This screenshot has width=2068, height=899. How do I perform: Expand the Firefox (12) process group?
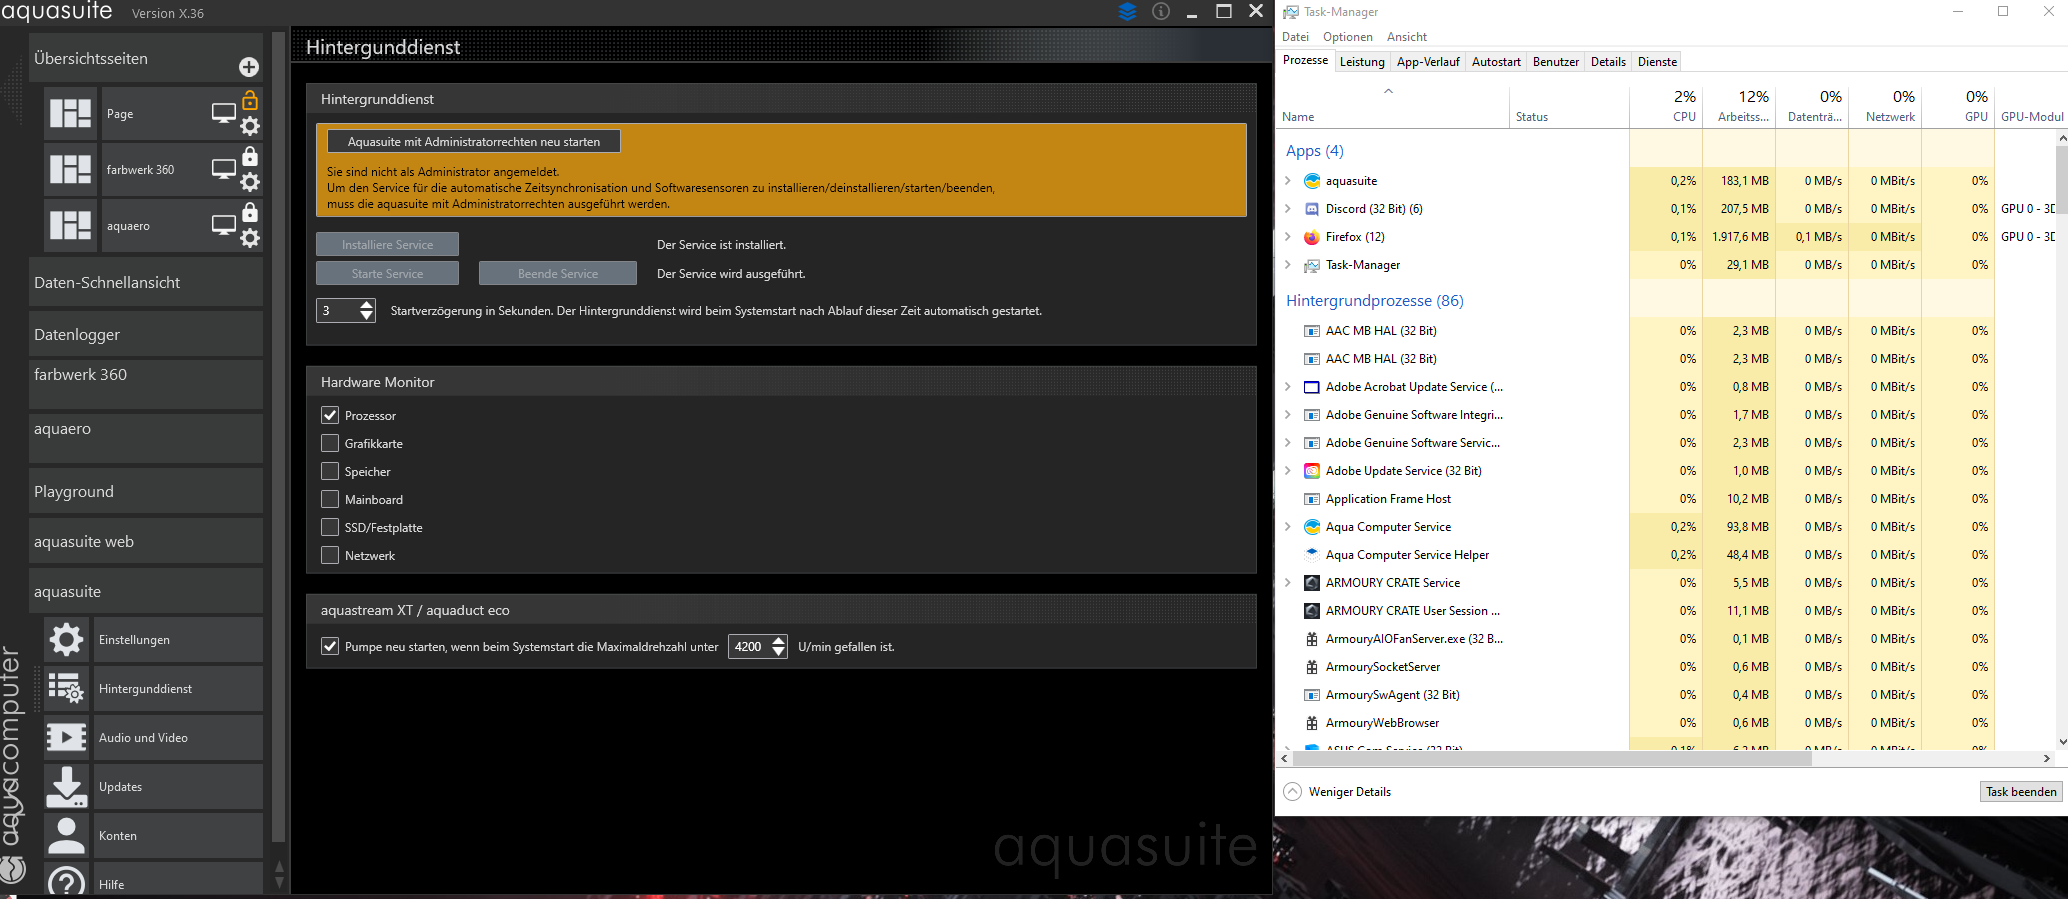[1288, 237]
